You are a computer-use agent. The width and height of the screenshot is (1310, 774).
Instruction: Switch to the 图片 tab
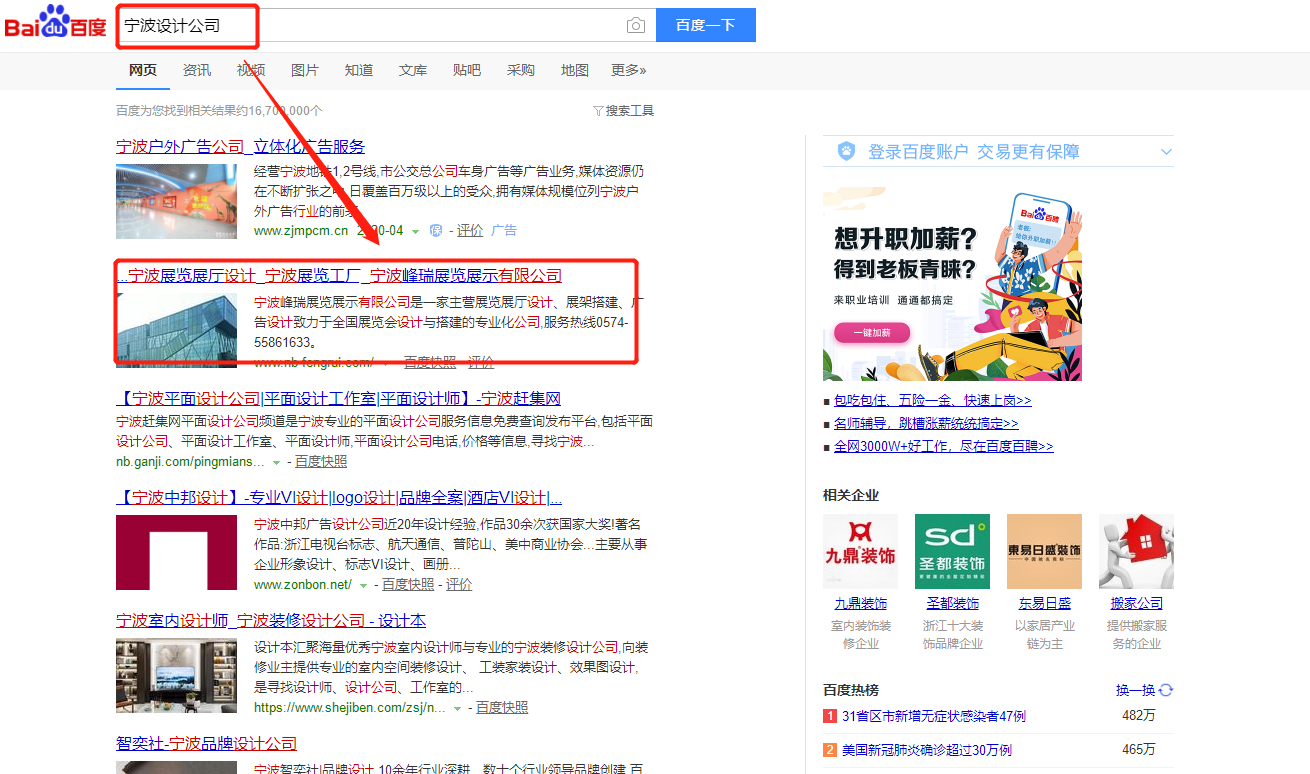pos(304,70)
